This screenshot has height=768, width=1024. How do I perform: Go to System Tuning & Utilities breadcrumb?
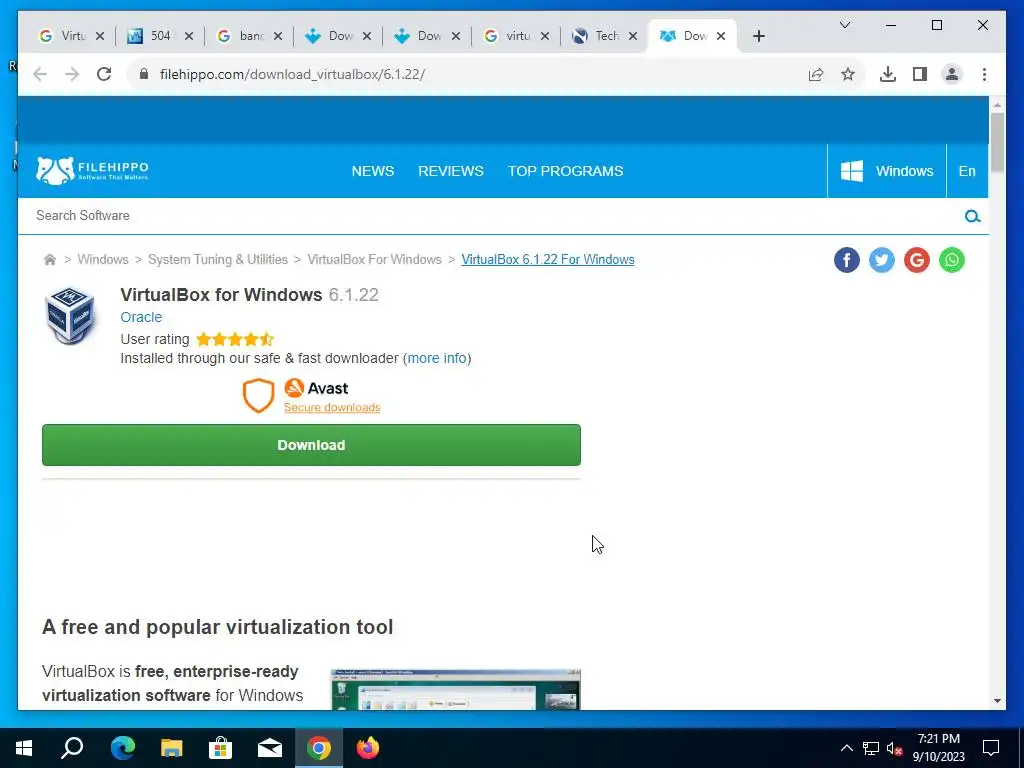click(x=218, y=260)
